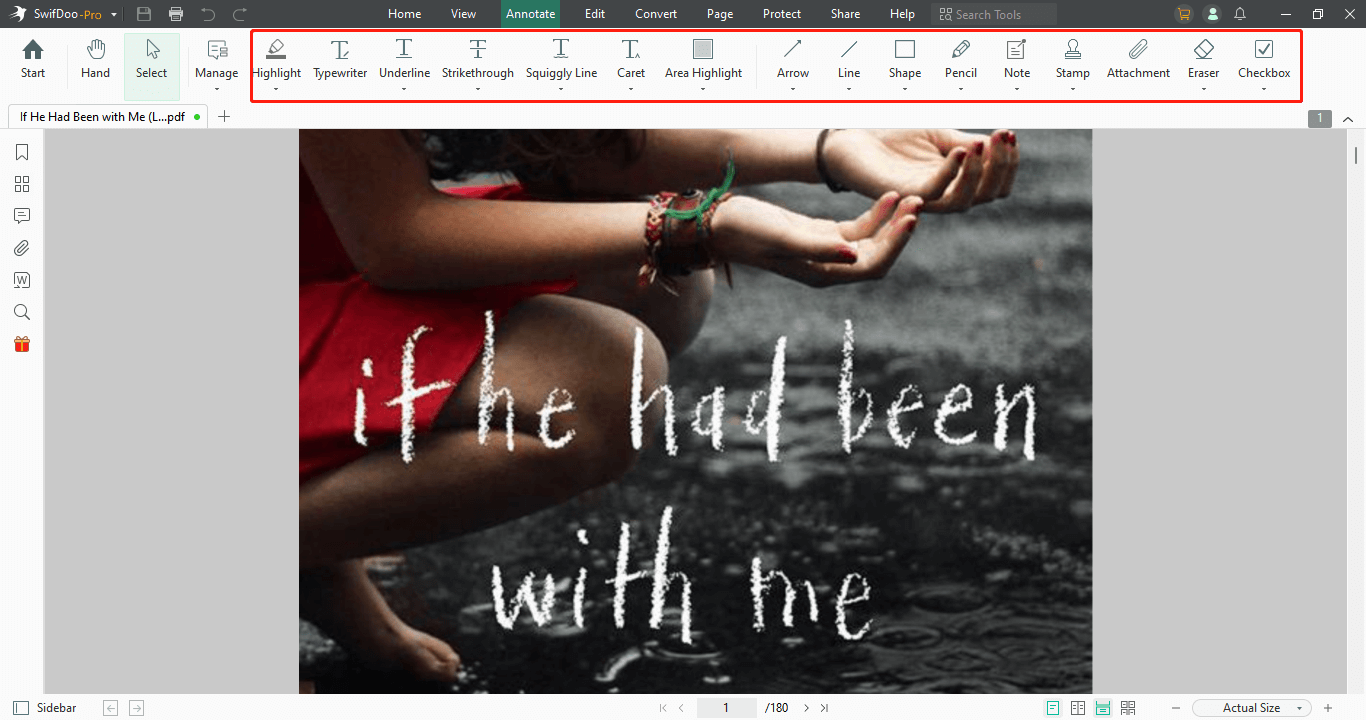Add a Note annotation
Screen dimensions: 1366x720
click(x=1017, y=59)
